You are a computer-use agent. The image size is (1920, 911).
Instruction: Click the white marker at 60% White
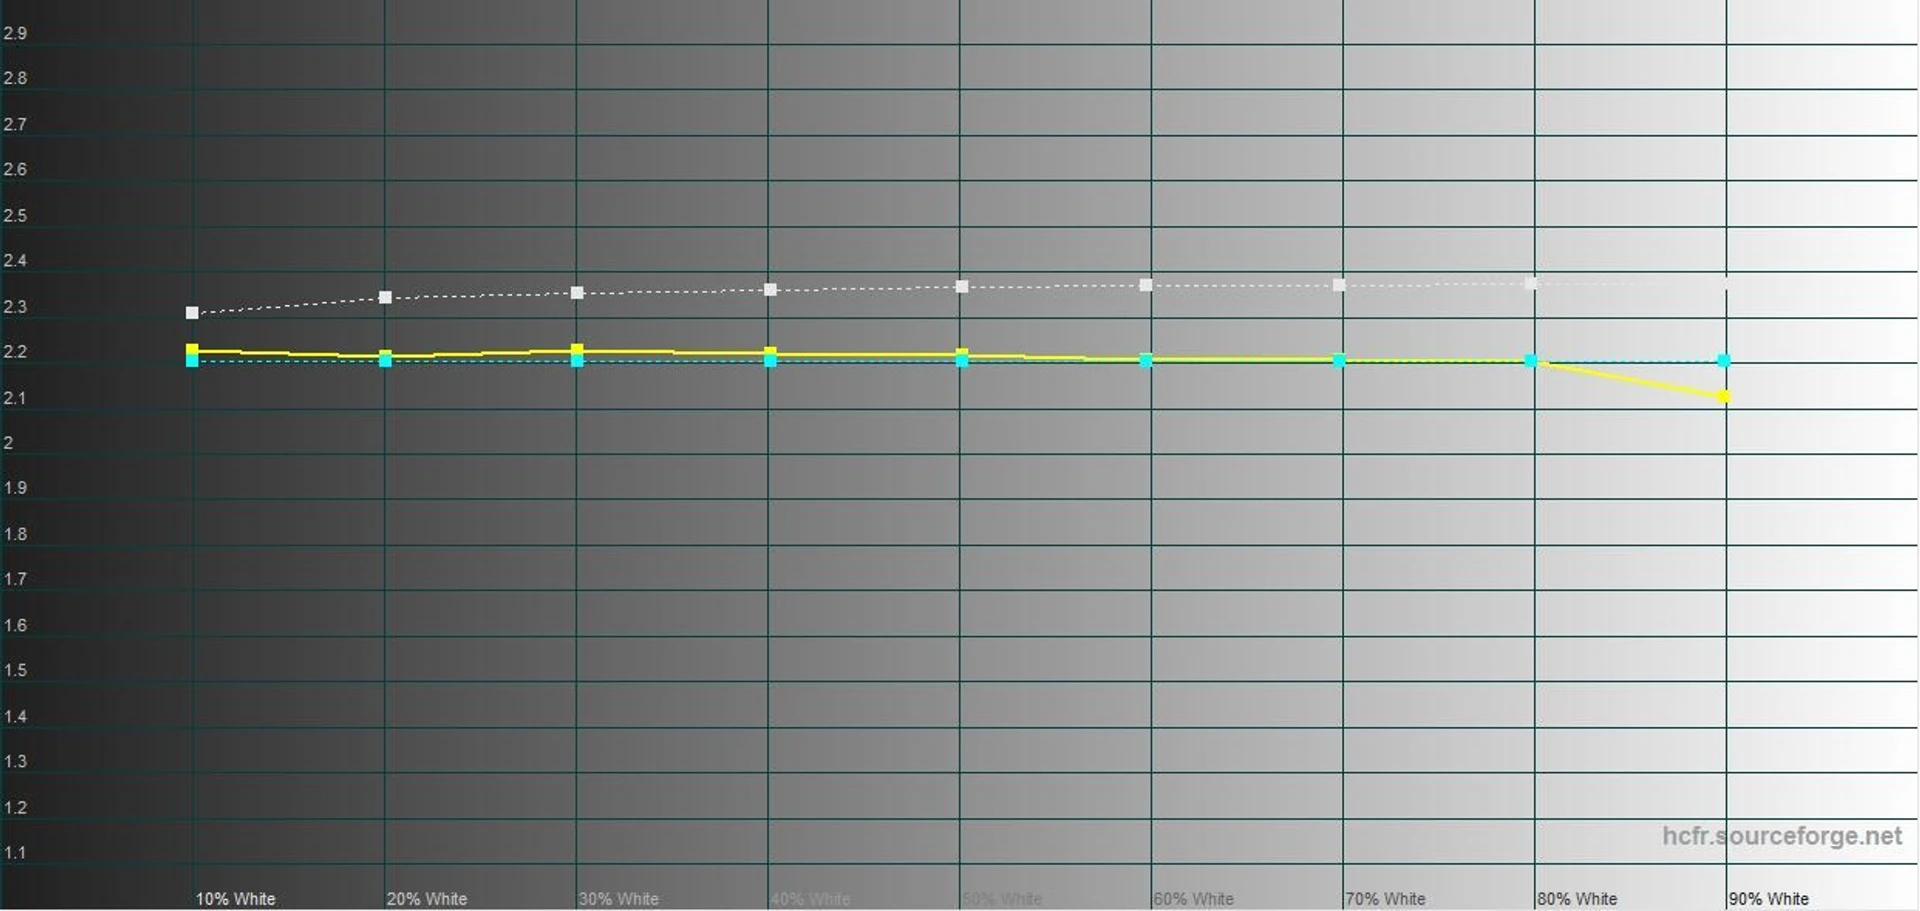coord(1146,285)
